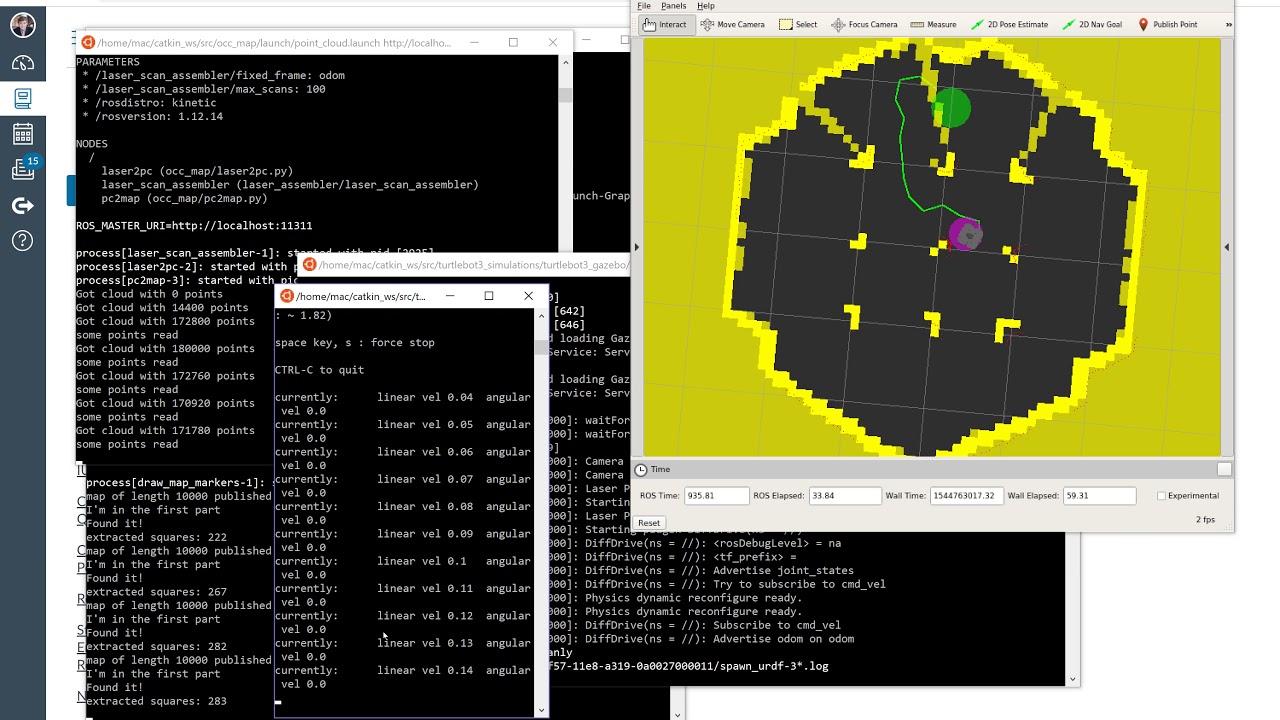
Task: Collapse the left RViz side panel arrow
Action: [x=637, y=247]
